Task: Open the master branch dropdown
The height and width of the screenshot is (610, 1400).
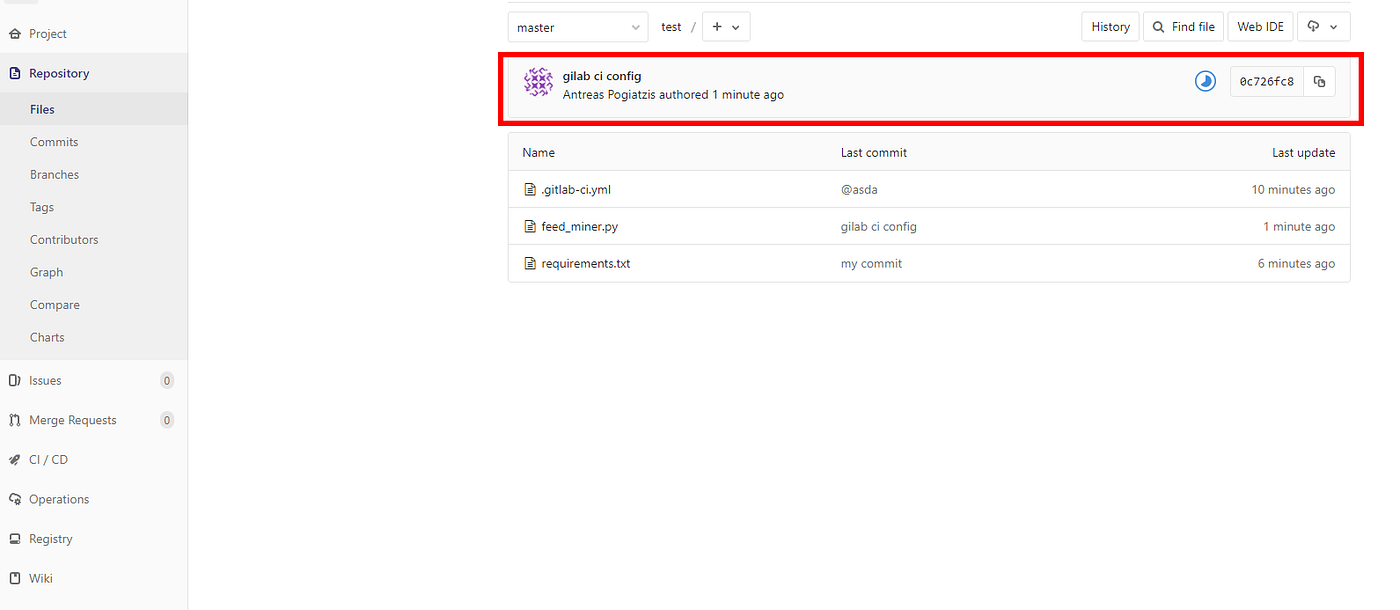Action: click(x=578, y=27)
